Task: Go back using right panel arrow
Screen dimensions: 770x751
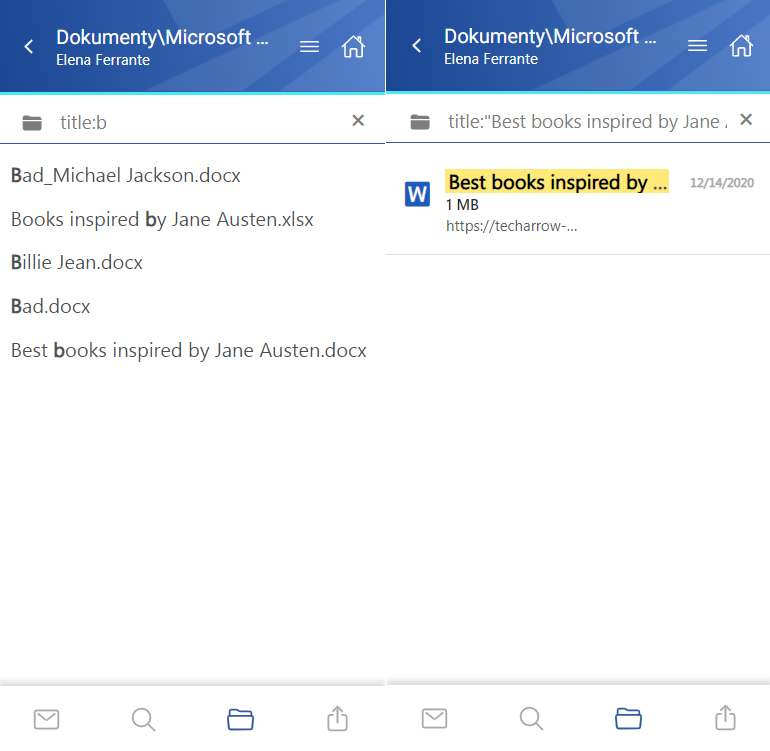Action: (417, 46)
